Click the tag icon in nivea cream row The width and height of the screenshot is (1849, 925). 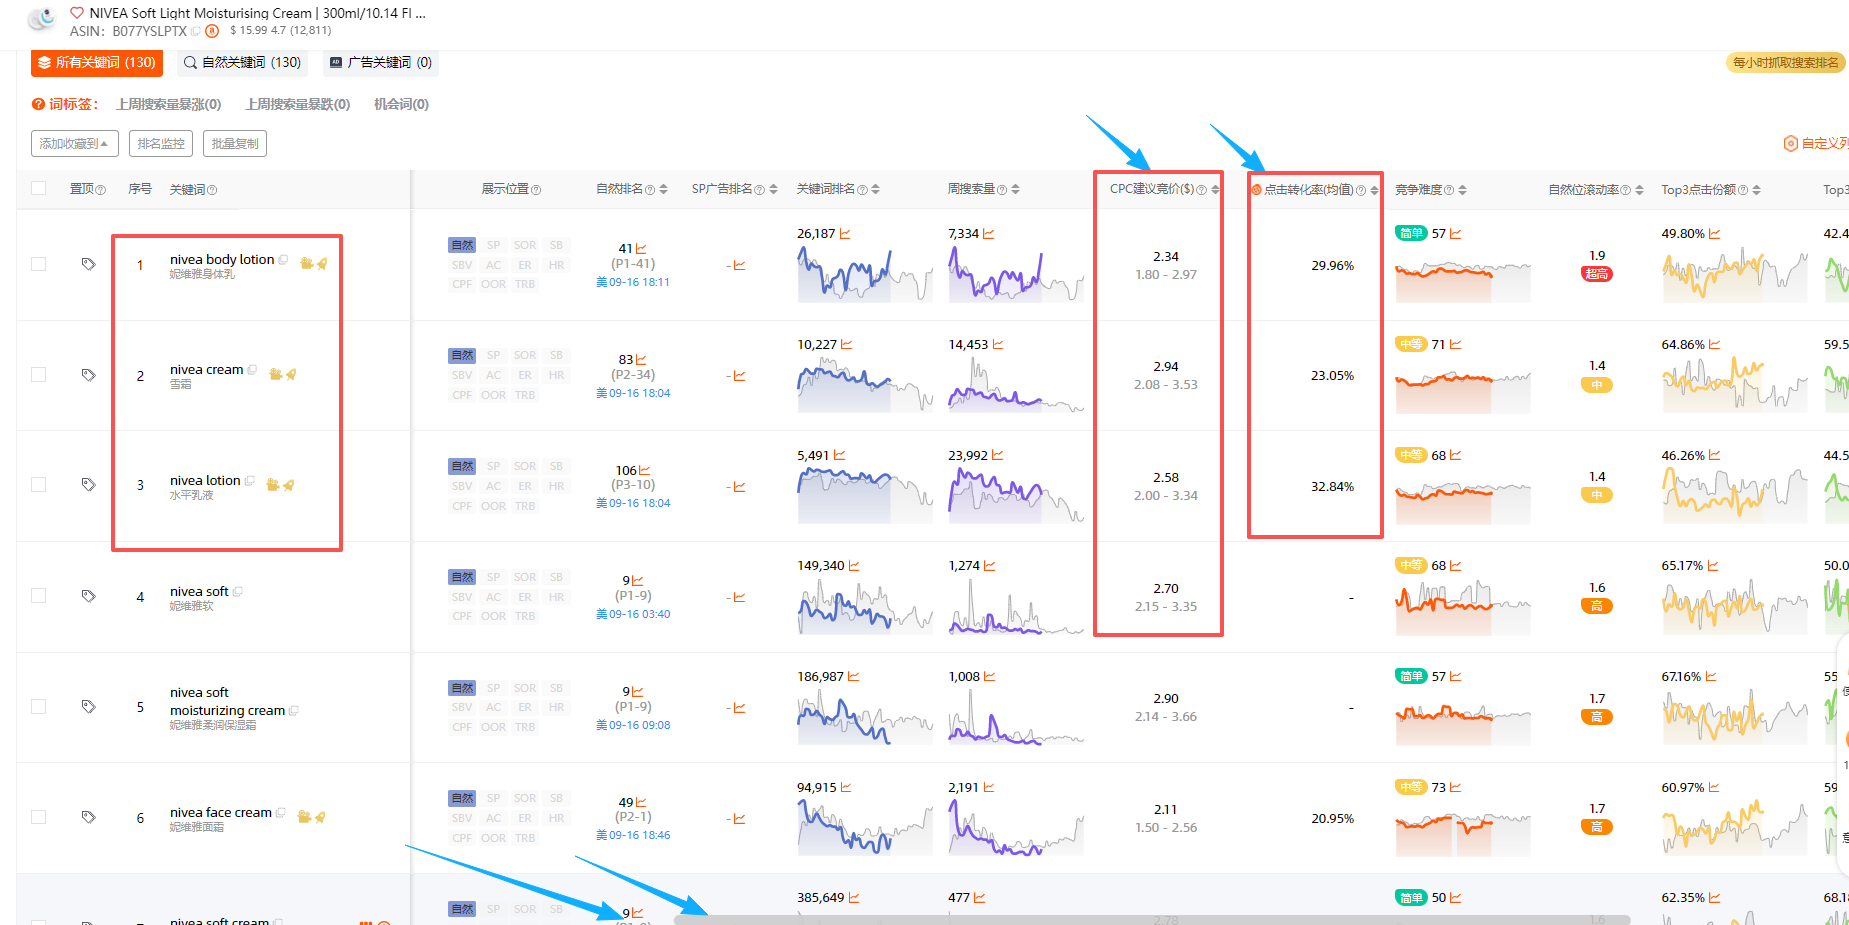(x=88, y=375)
